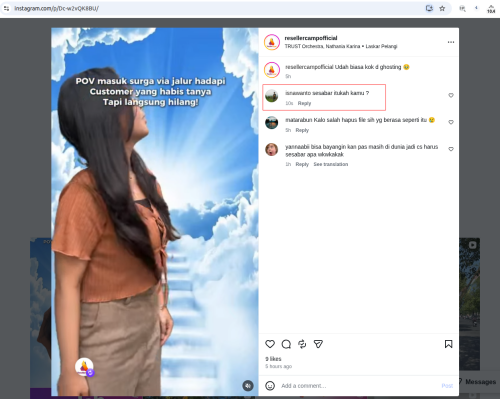Like the yannaabii comment

click(451, 149)
